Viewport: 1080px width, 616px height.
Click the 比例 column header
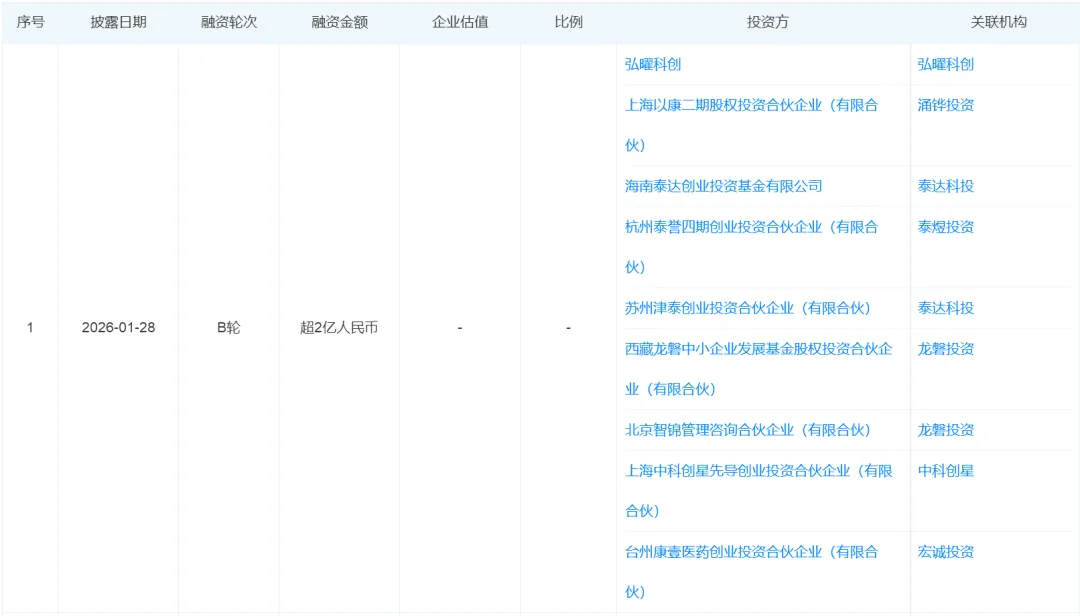(x=568, y=22)
